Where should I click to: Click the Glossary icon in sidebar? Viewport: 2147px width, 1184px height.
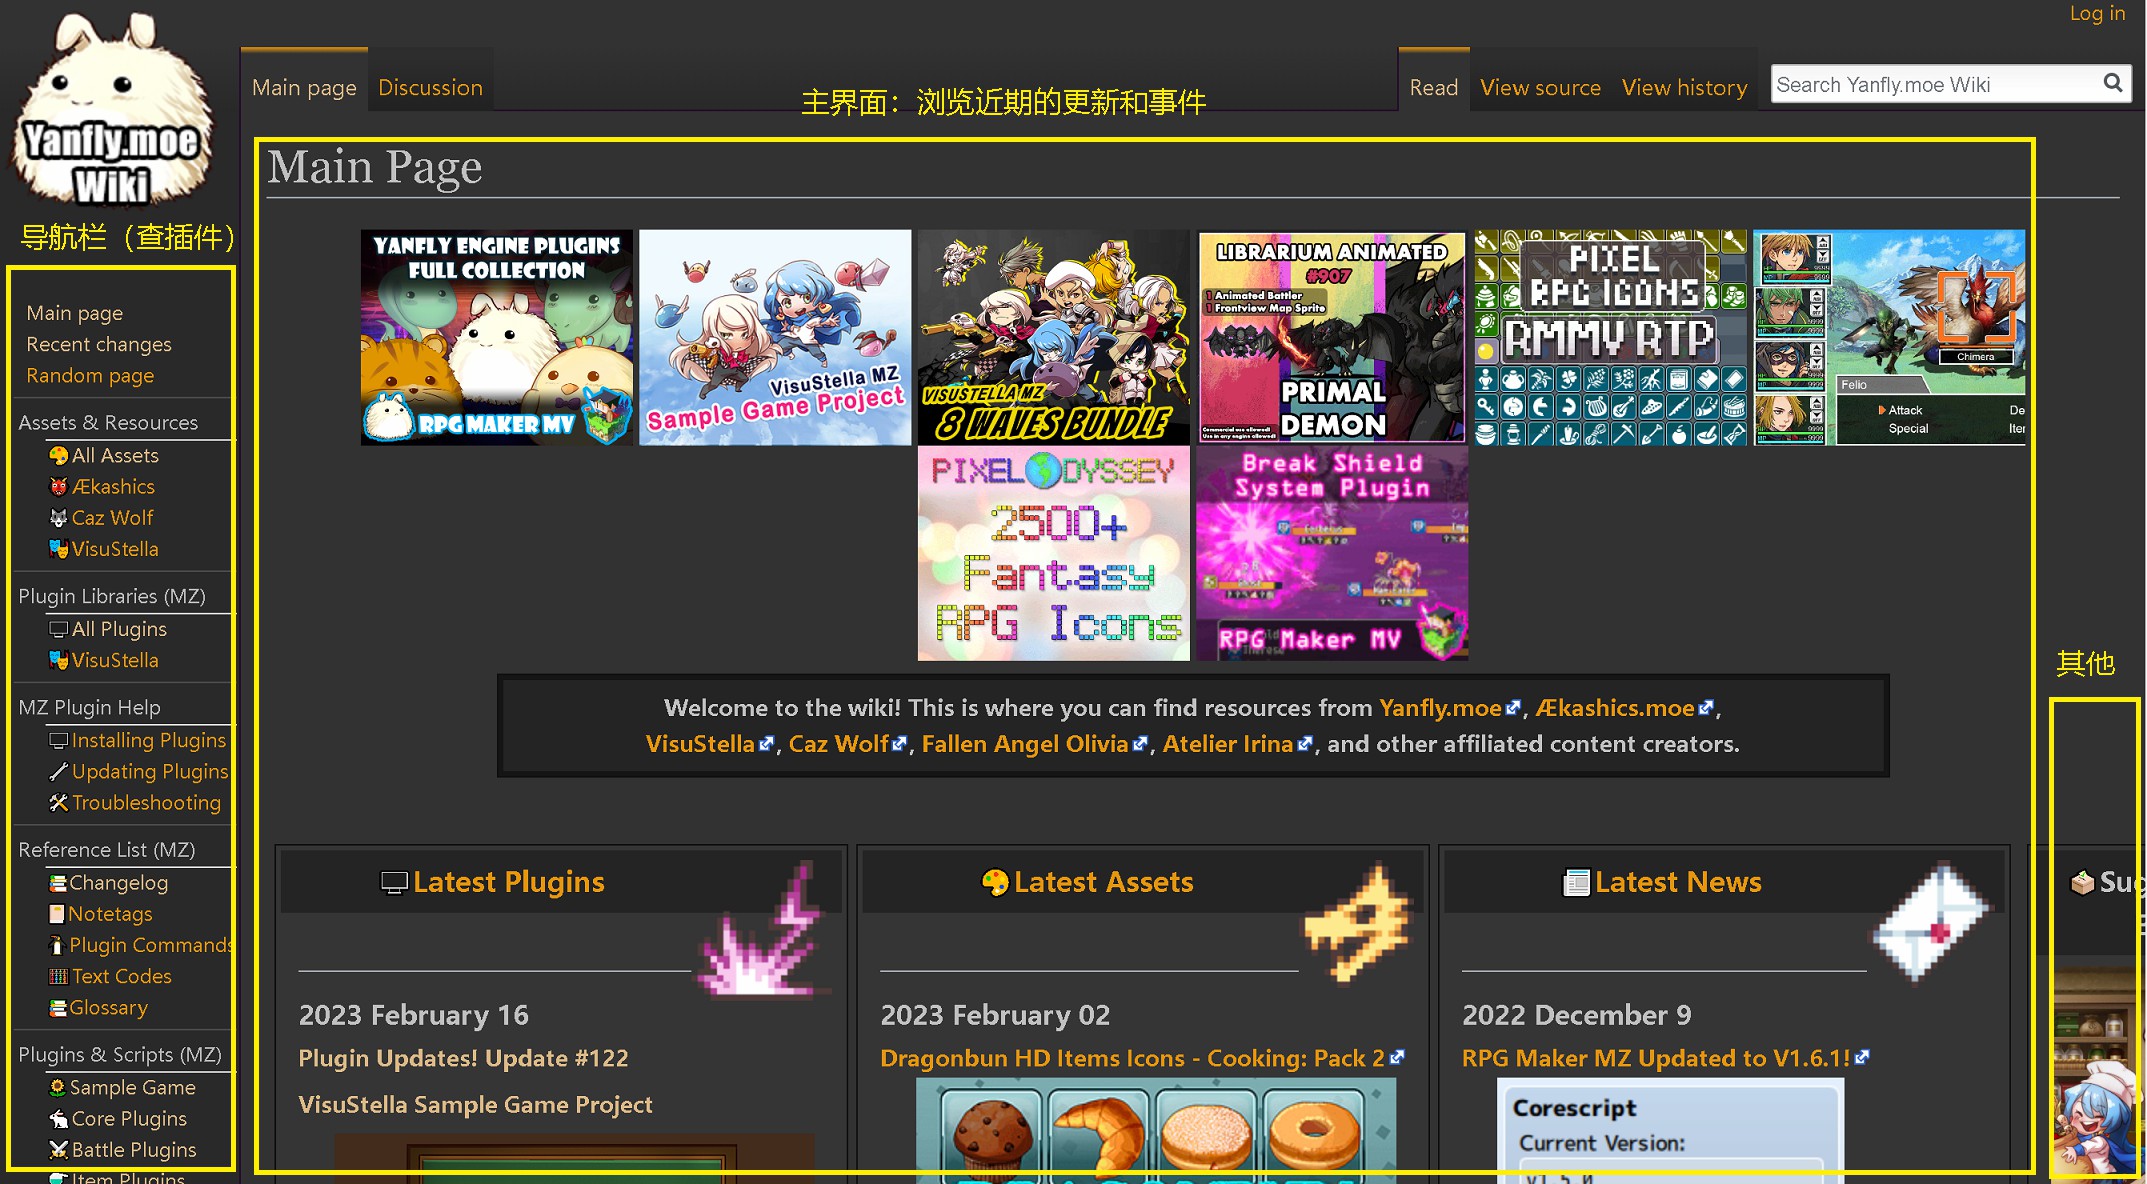58,1008
